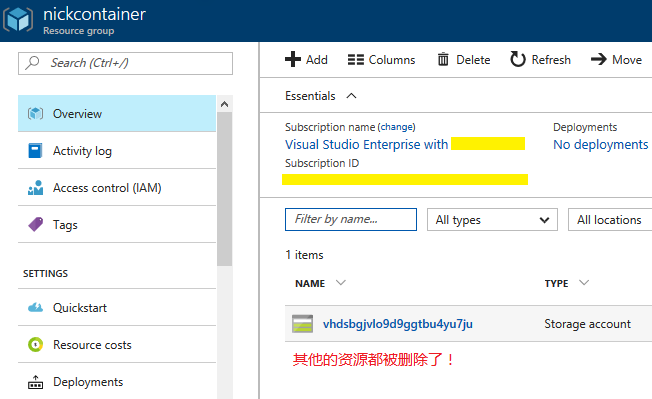Click the circular Refresh arrow icon

pos(518,59)
